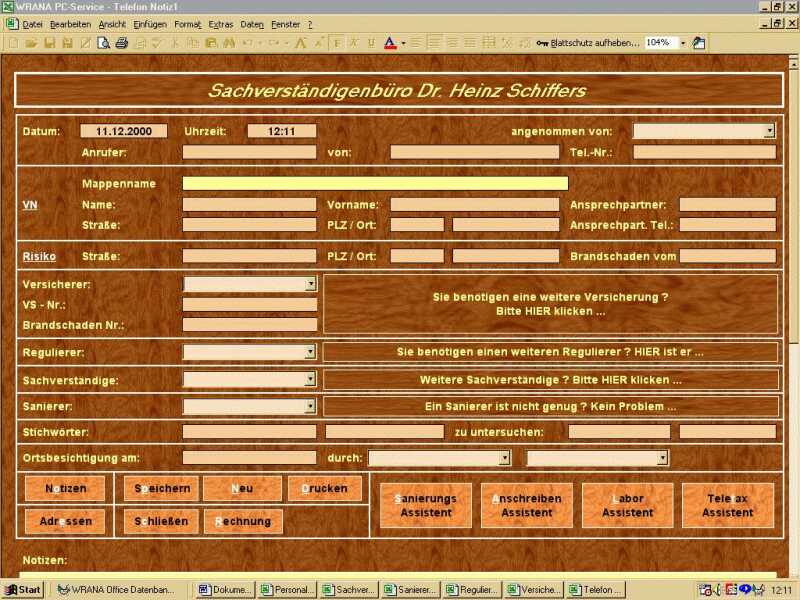
Task: Click 'Sie benötigen eine weitere Versicherung' box
Action: point(551,304)
